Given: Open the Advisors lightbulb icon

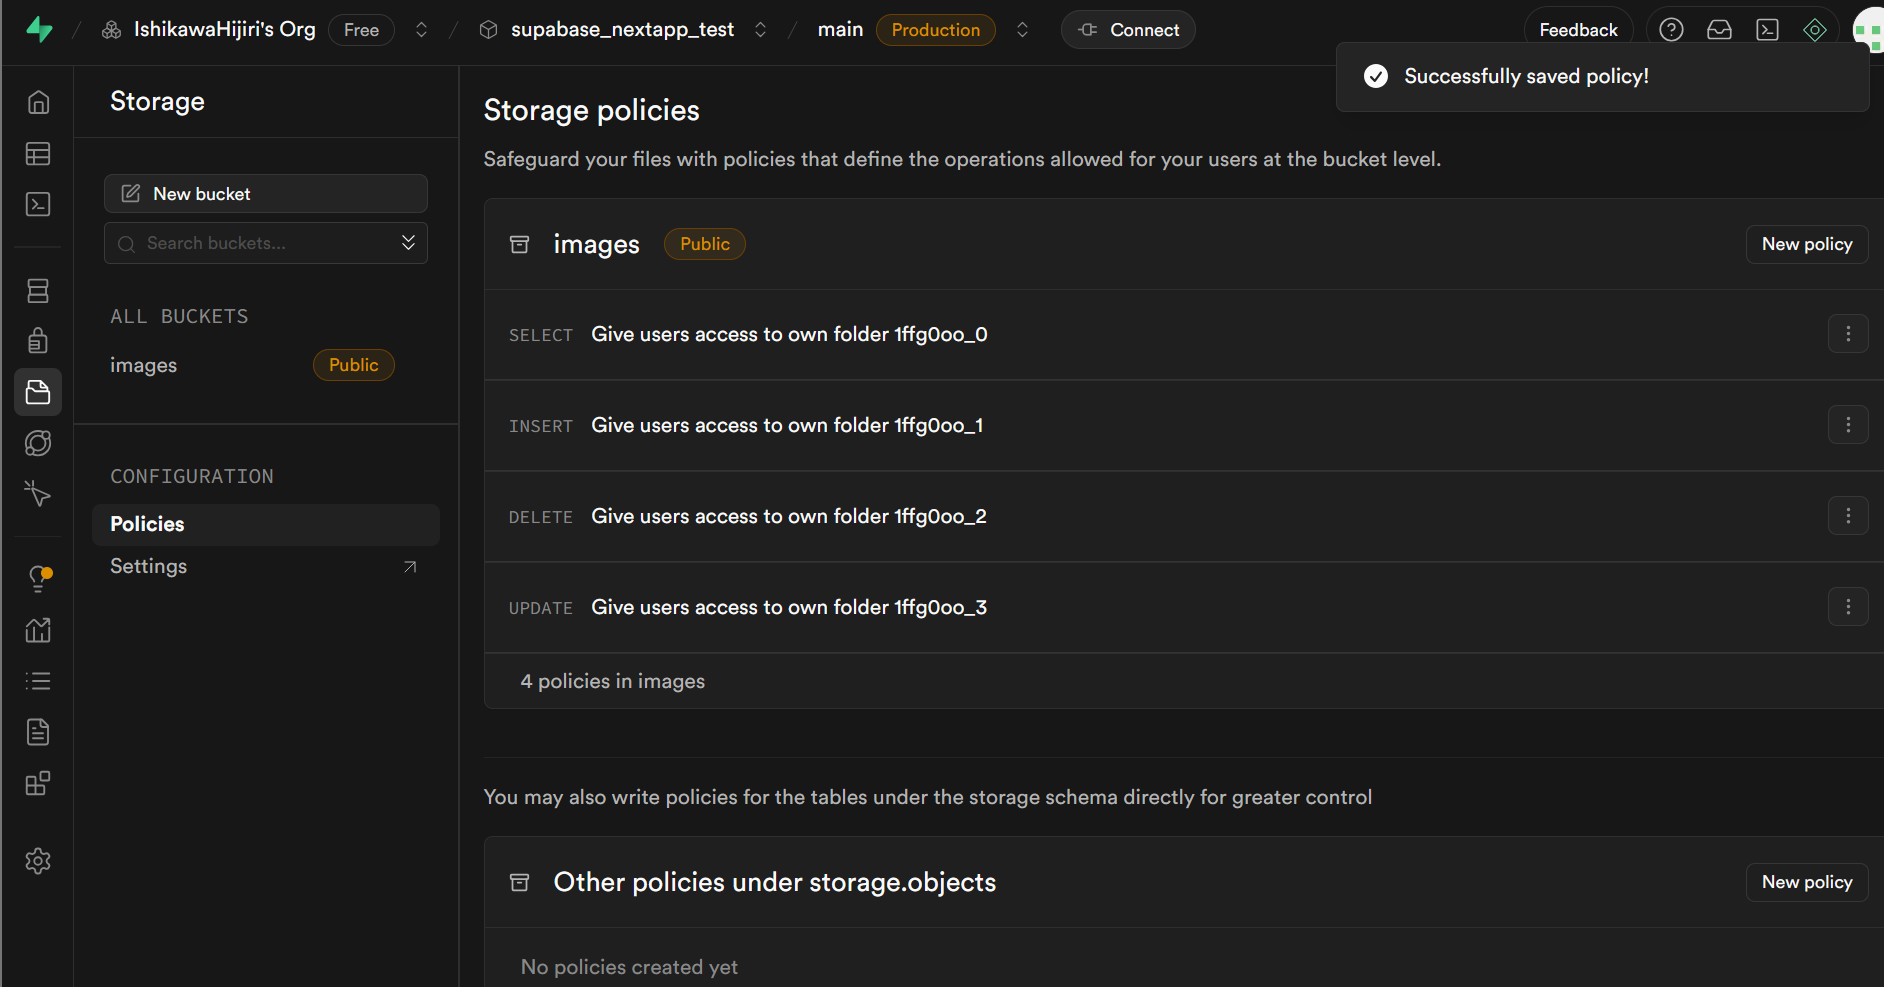Looking at the screenshot, I should tap(38, 579).
